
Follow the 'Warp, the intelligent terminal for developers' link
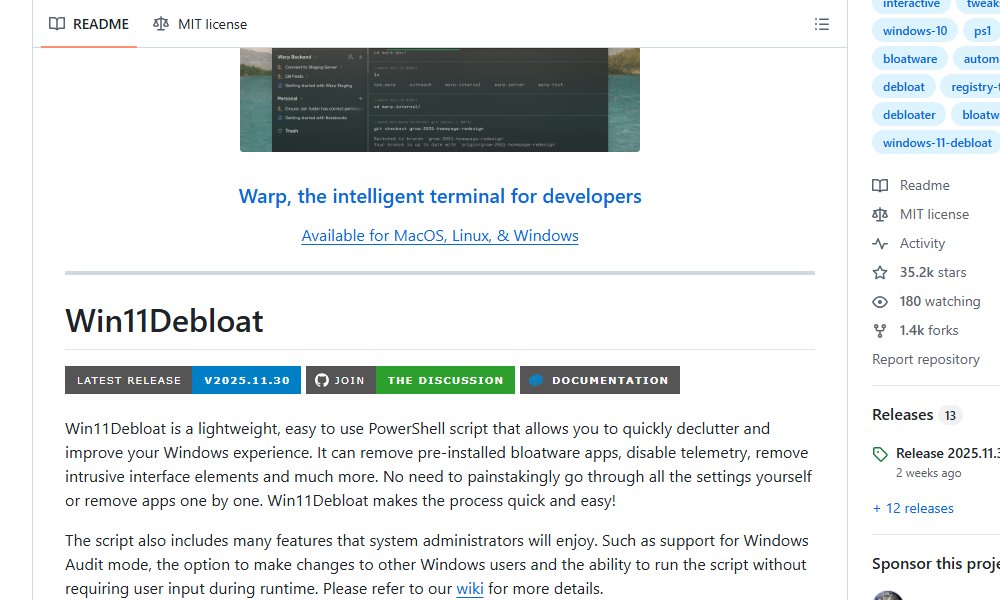(440, 196)
